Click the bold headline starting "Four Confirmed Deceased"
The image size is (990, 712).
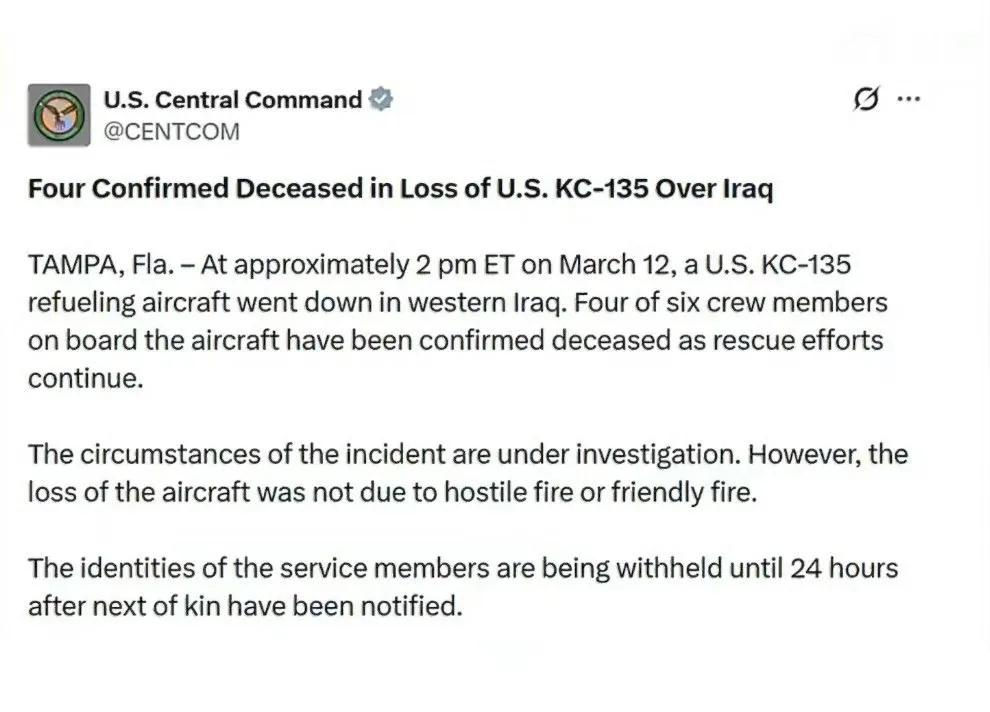[400, 190]
